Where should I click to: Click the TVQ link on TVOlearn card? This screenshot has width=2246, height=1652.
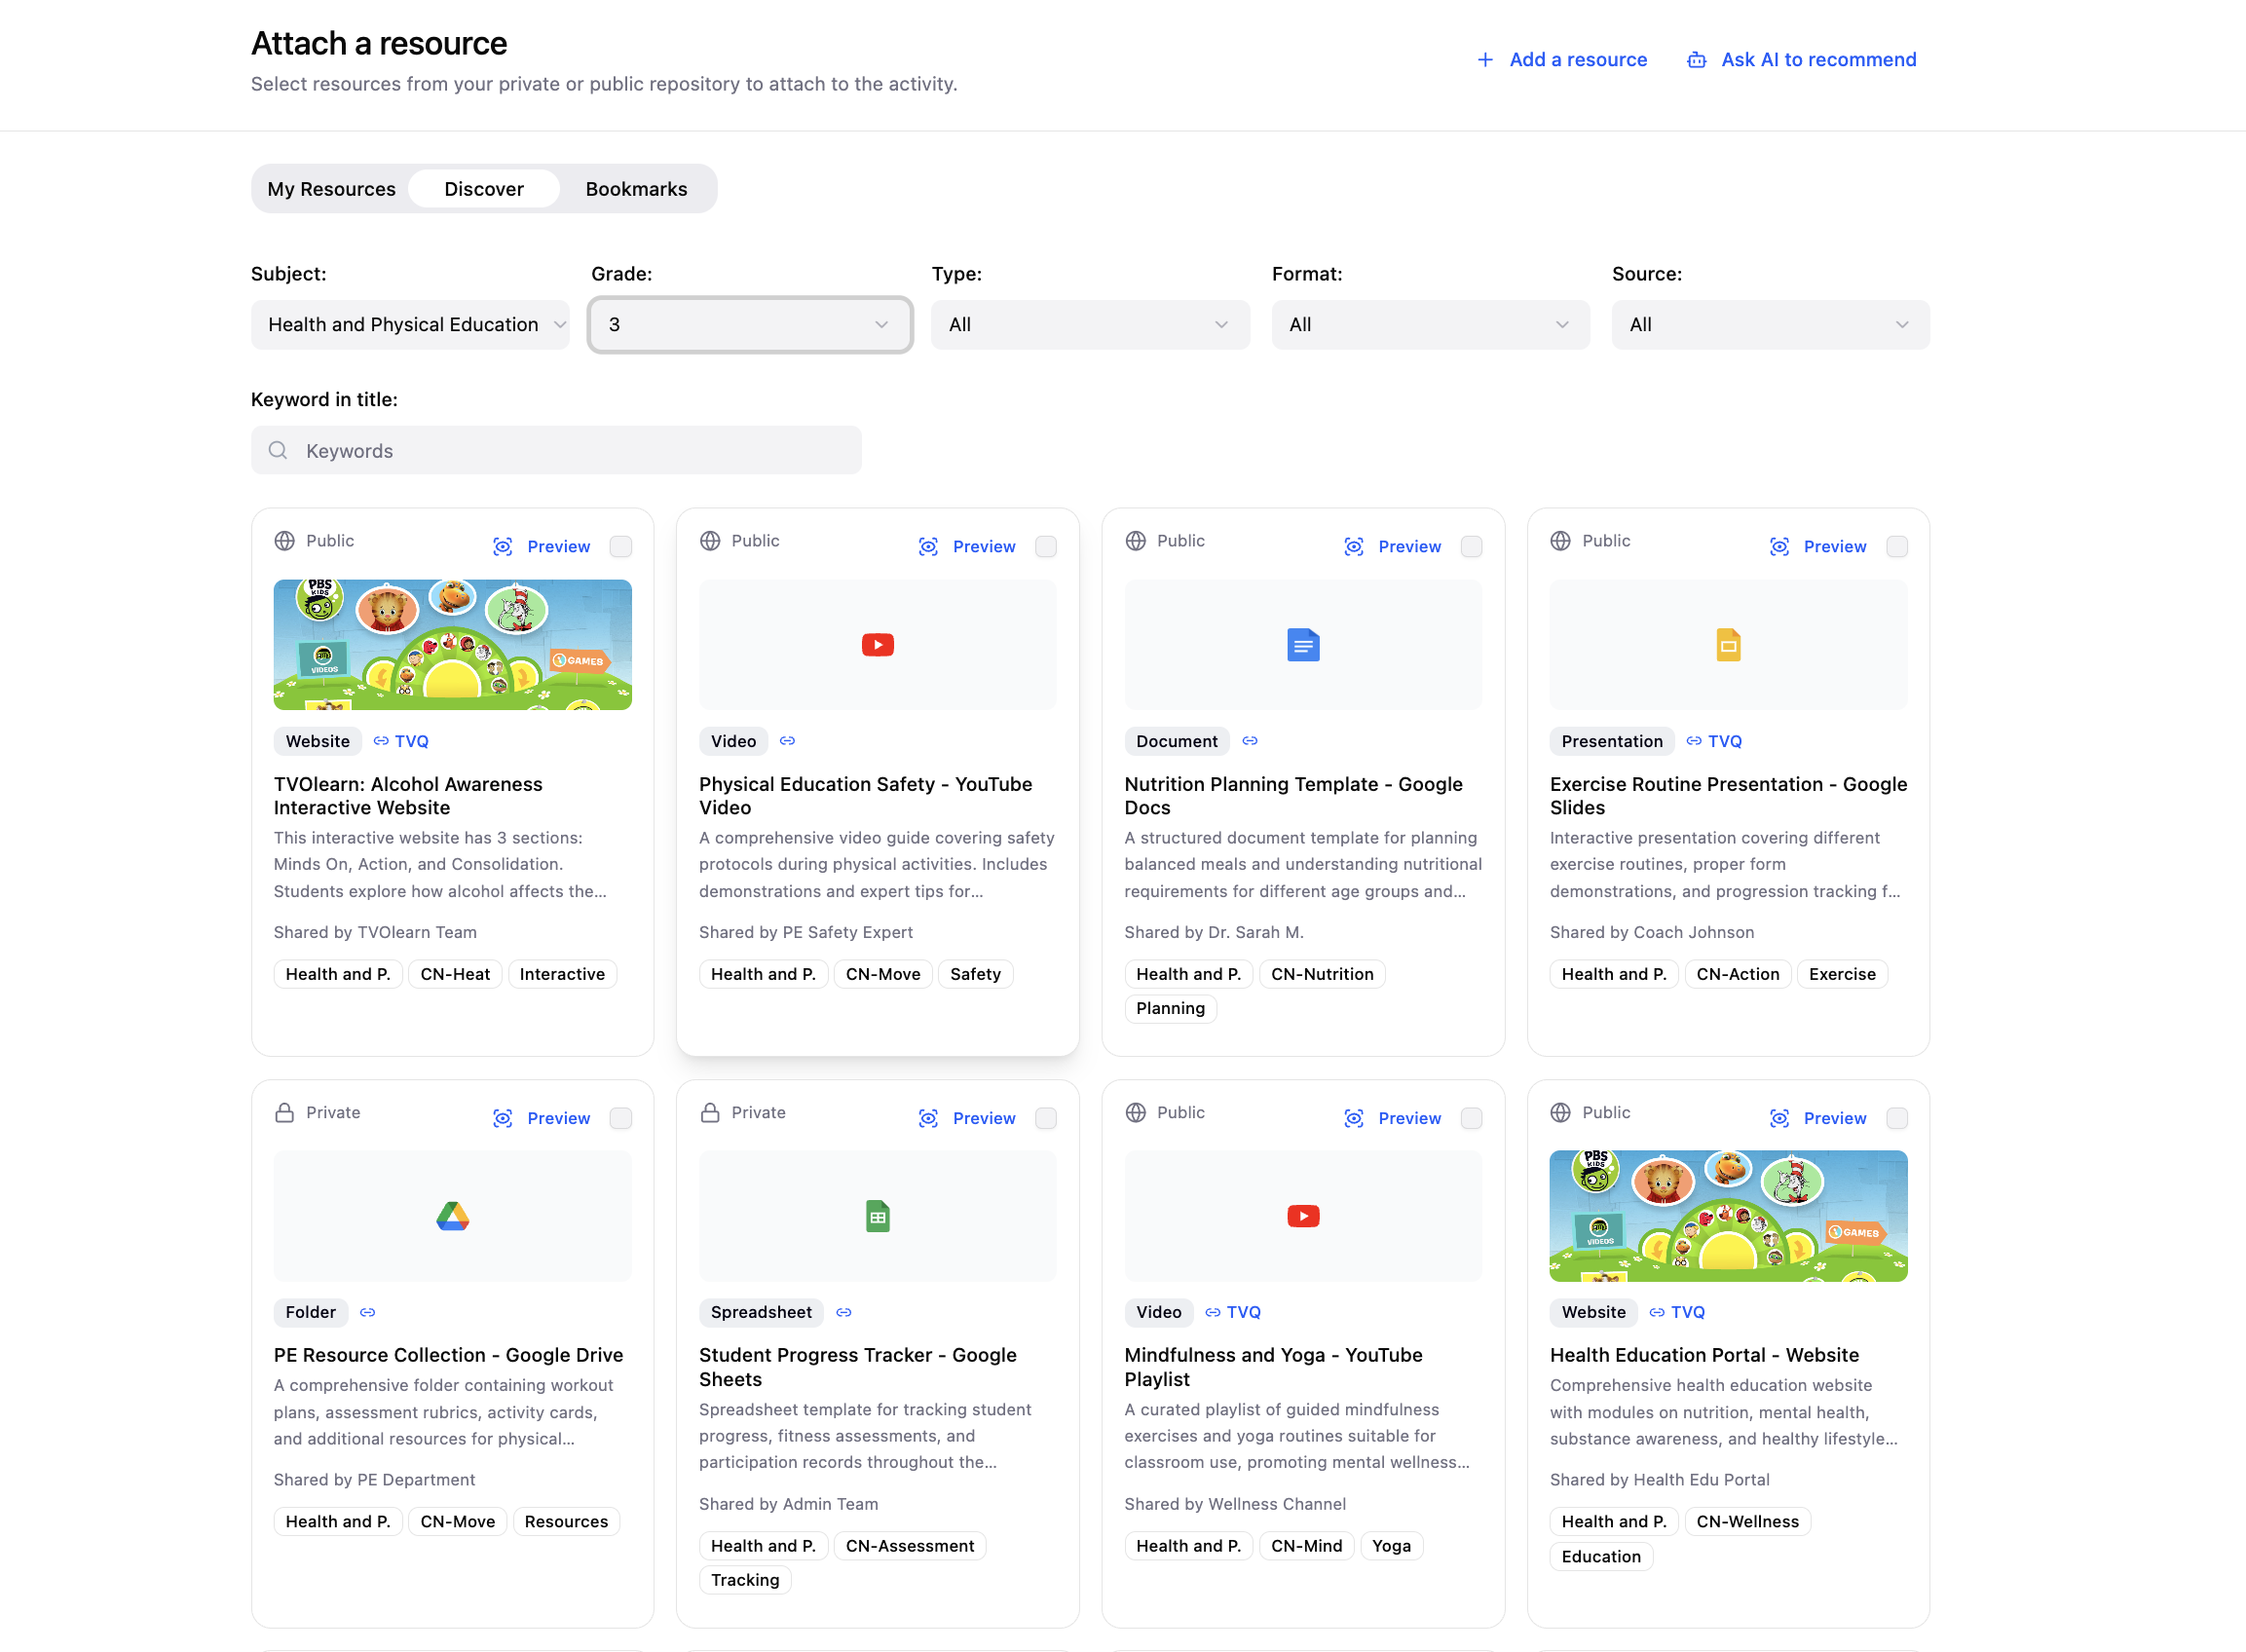412,740
